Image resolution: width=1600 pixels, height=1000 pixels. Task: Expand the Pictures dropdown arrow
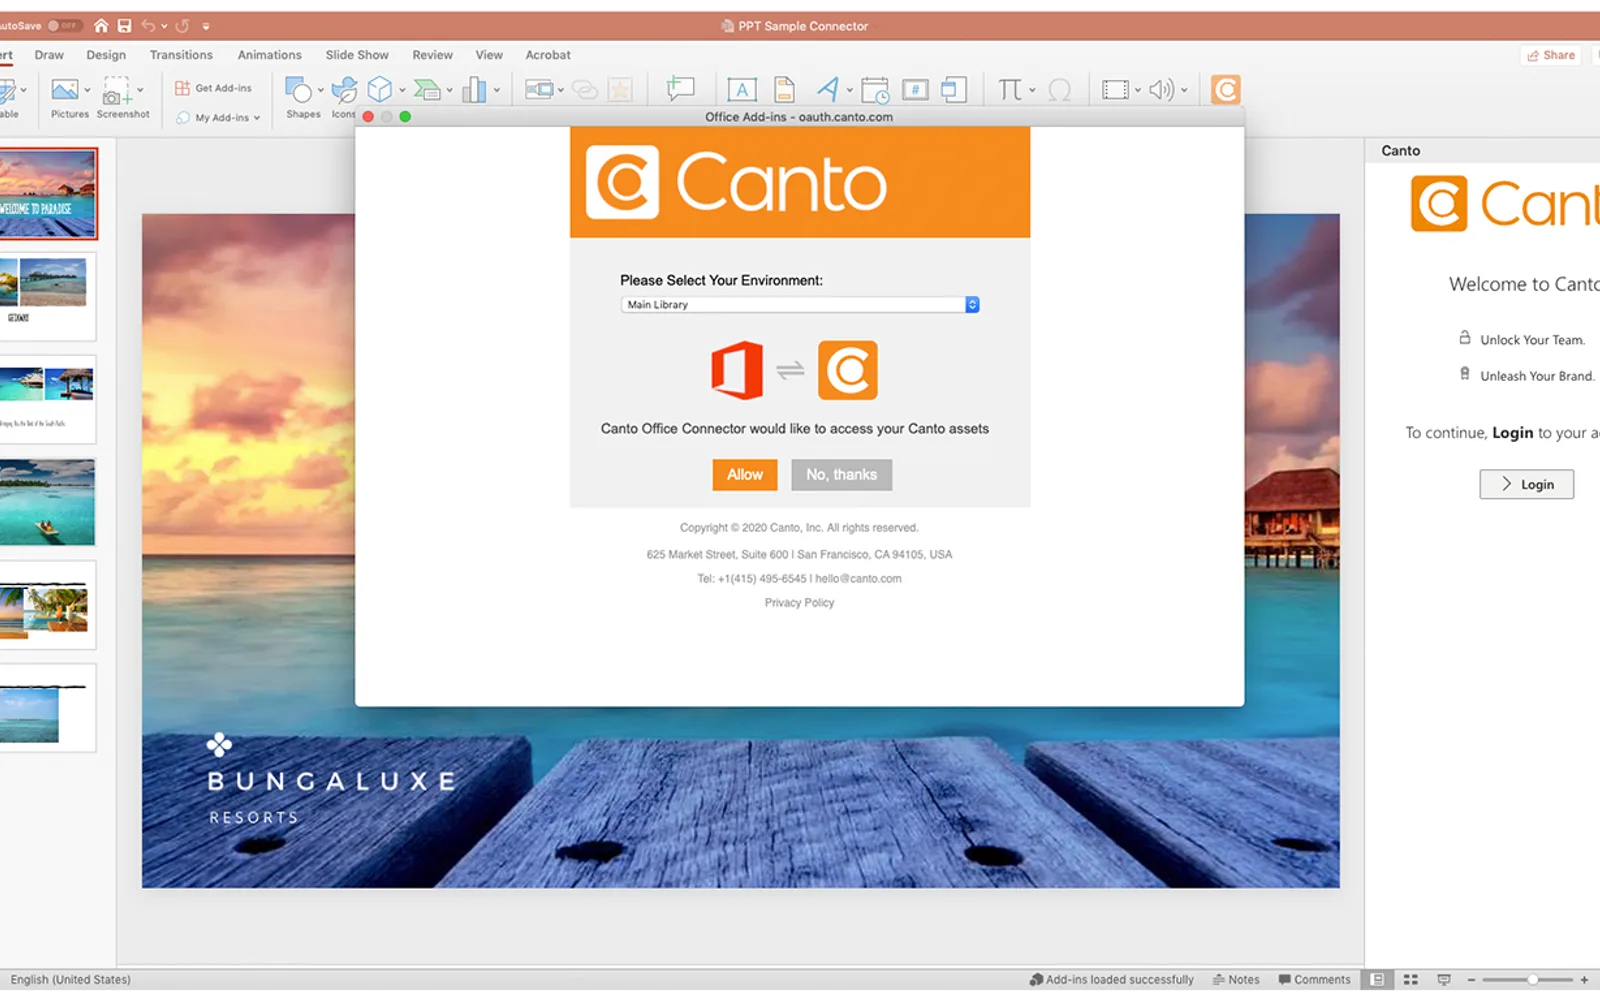pyautogui.click(x=88, y=90)
